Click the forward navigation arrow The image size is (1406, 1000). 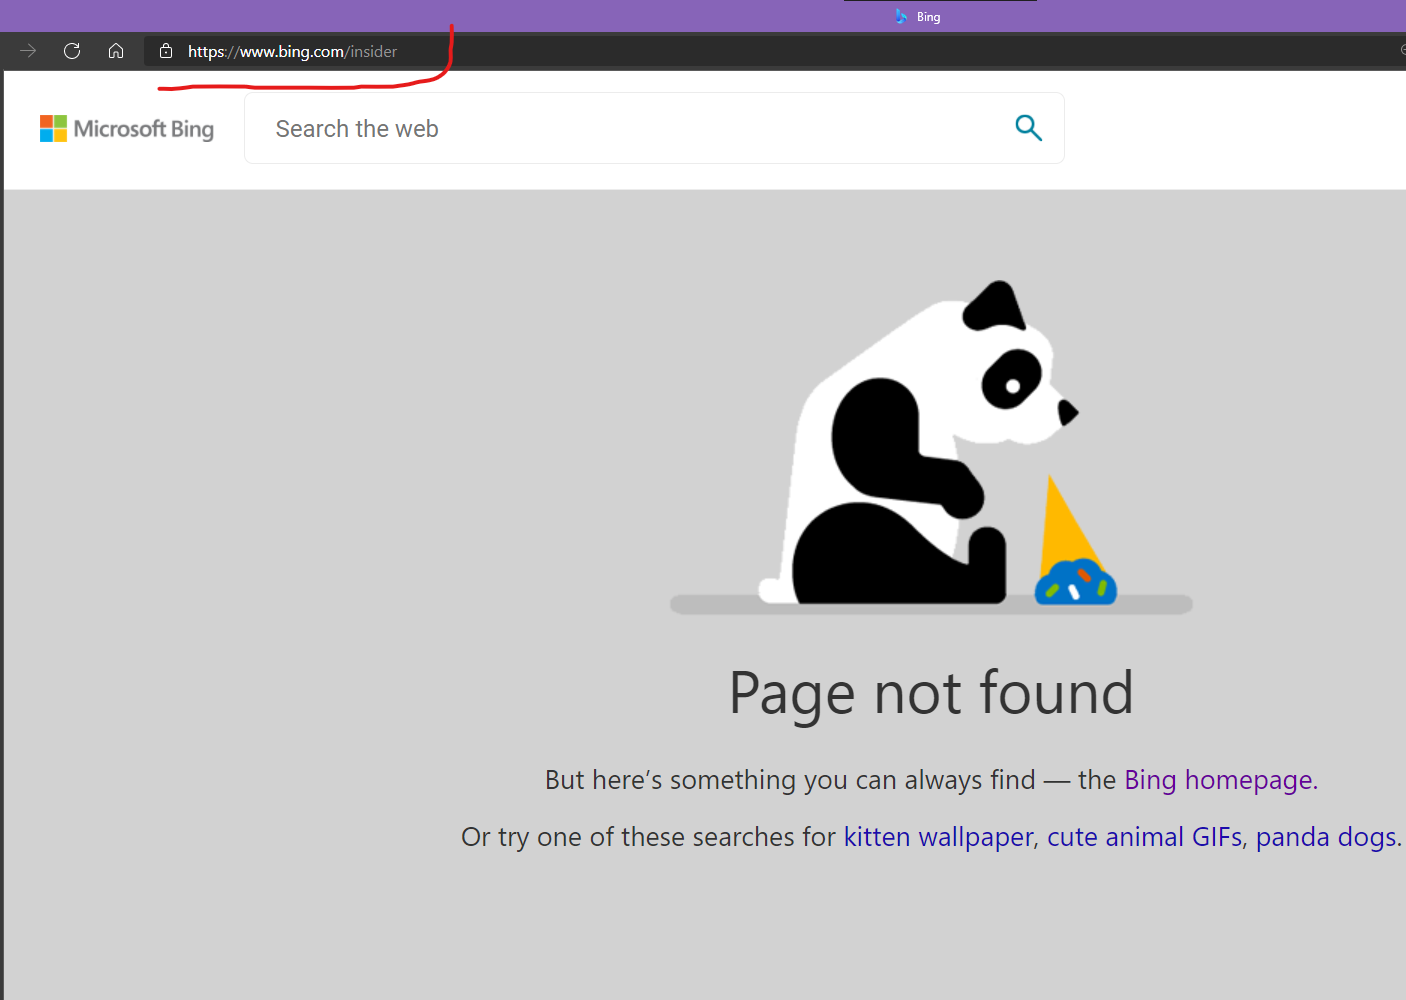click(28, 51)
